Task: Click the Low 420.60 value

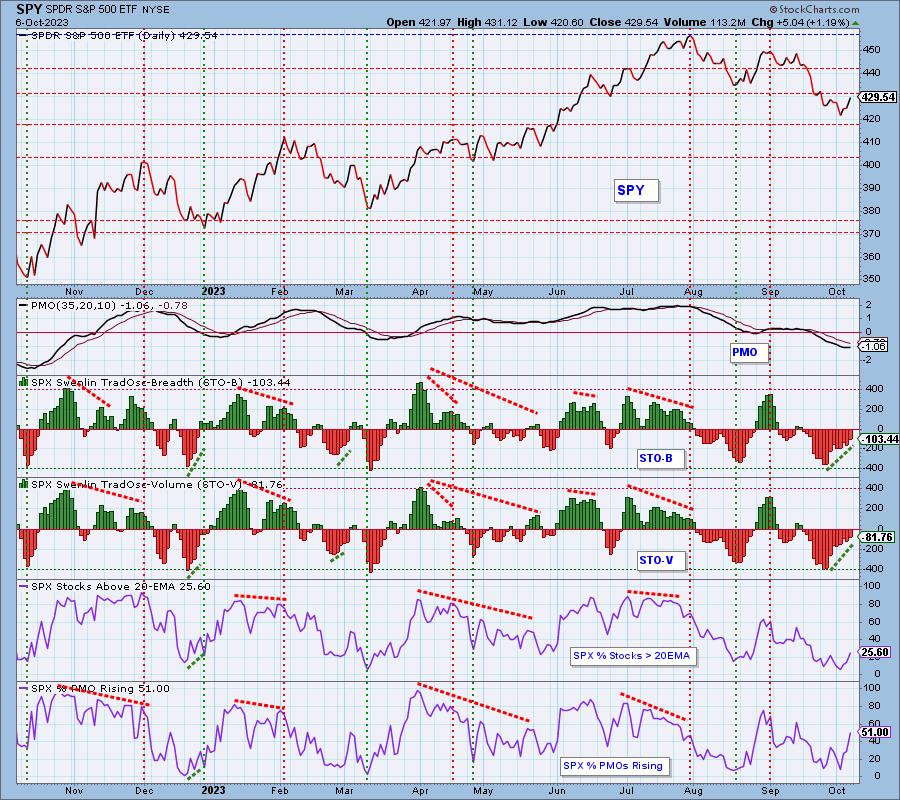Action: pyautogui.click(x=553, y=22)
